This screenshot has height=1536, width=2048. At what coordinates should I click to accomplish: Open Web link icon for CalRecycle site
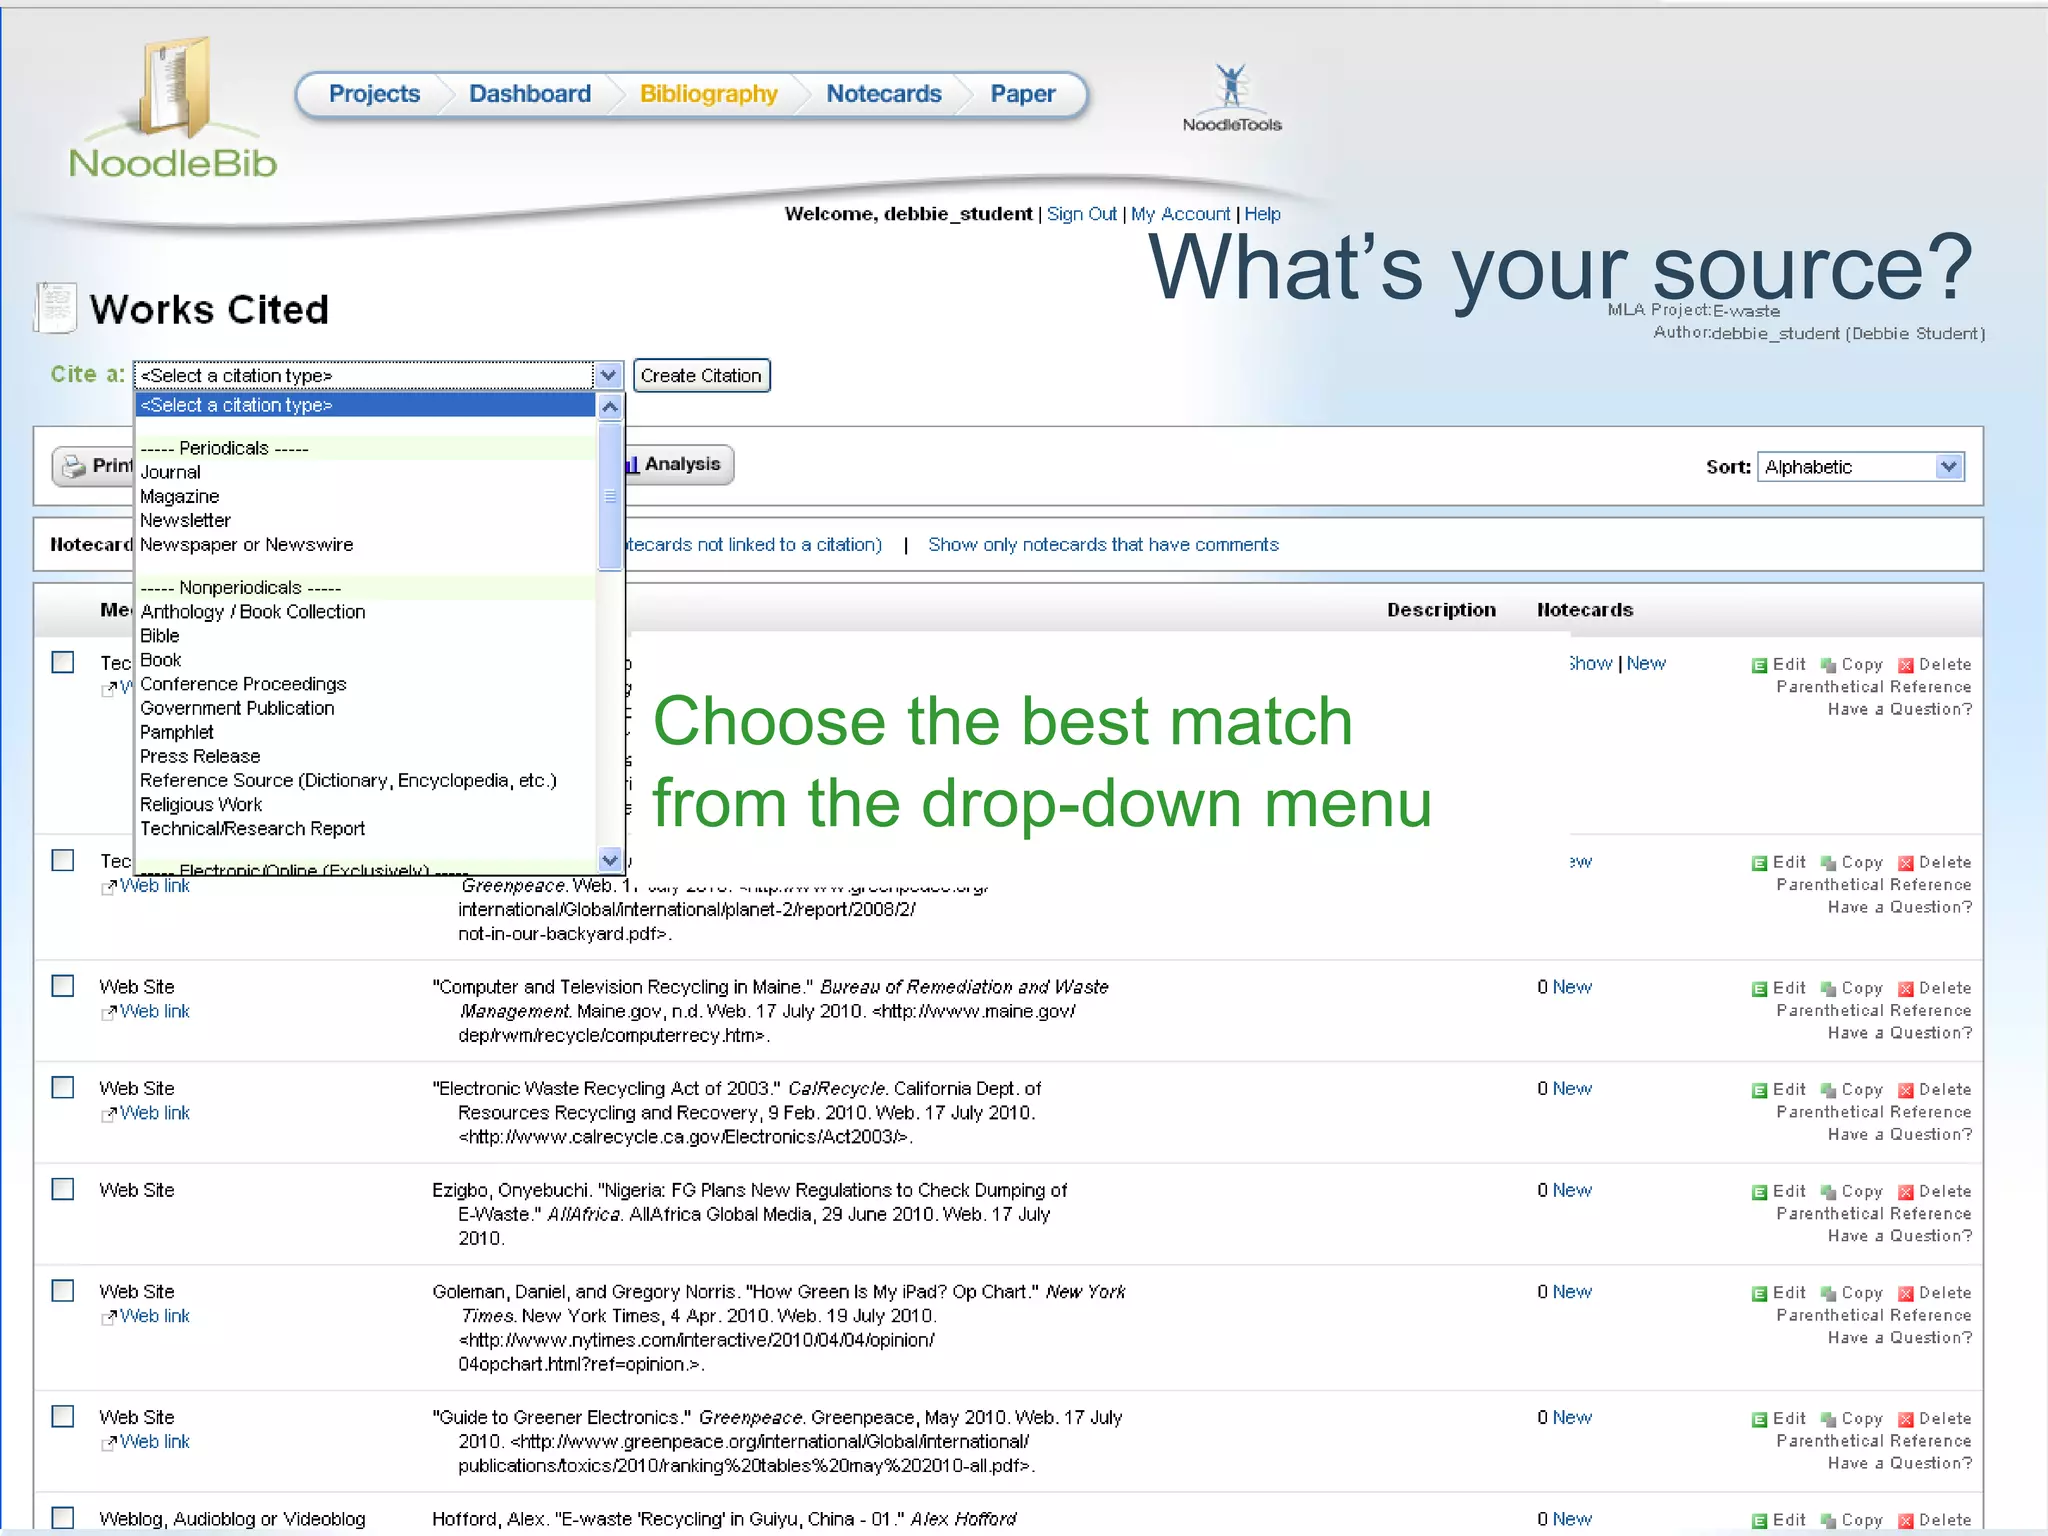click(109, 1115)
